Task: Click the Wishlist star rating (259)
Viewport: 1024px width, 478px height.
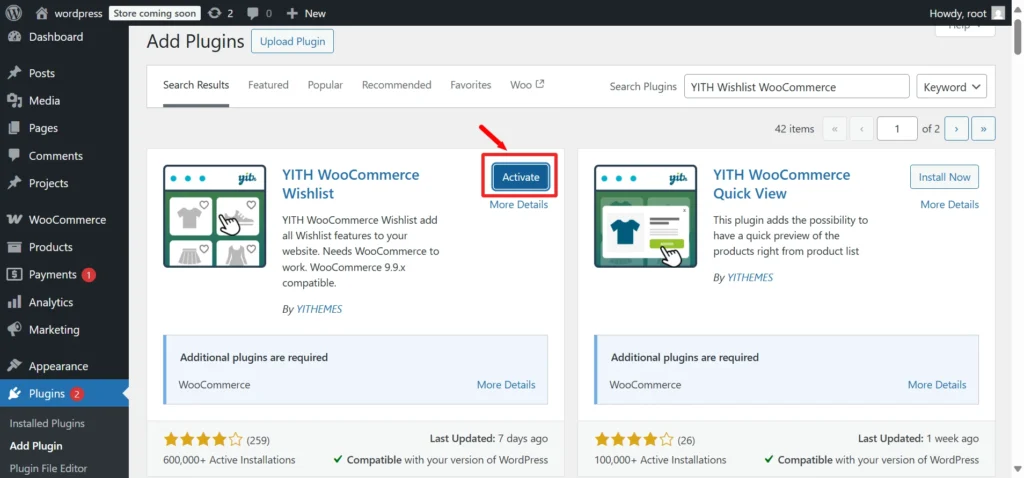Action: pyautogui.click(x=217, y=439)
